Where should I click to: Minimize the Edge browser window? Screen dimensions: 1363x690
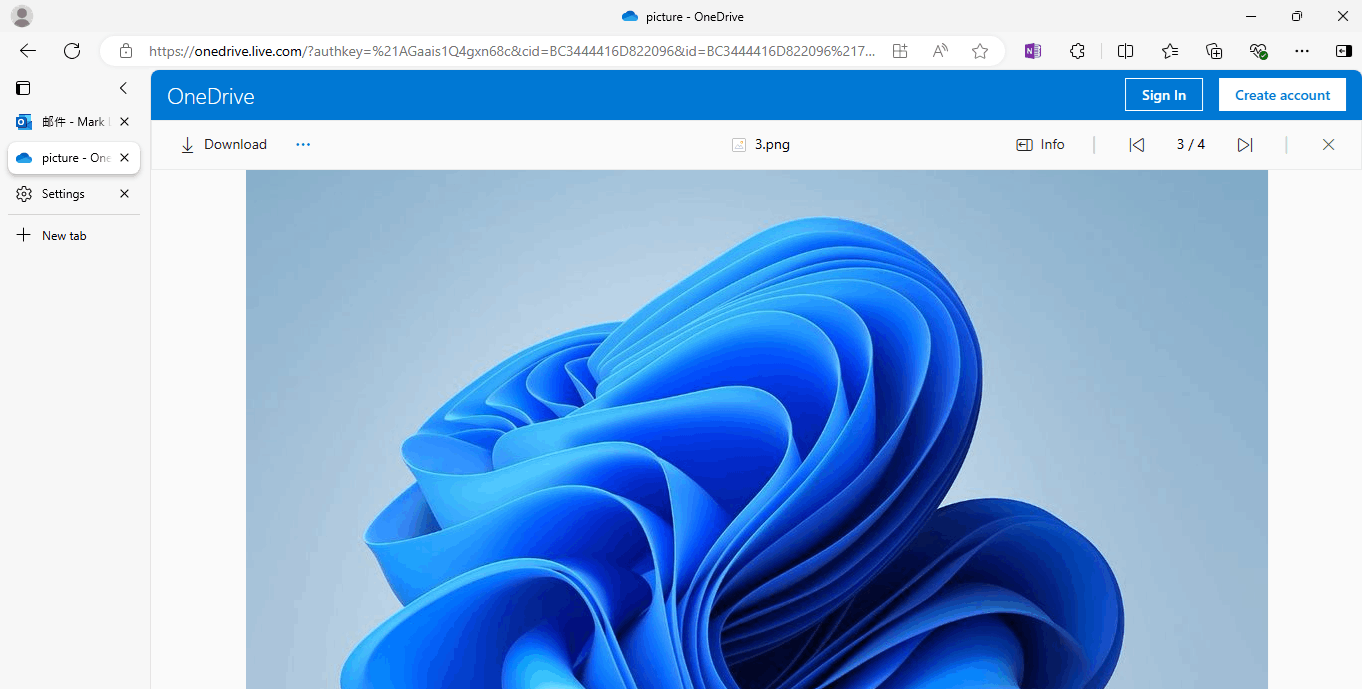(x=1251, y=16)
